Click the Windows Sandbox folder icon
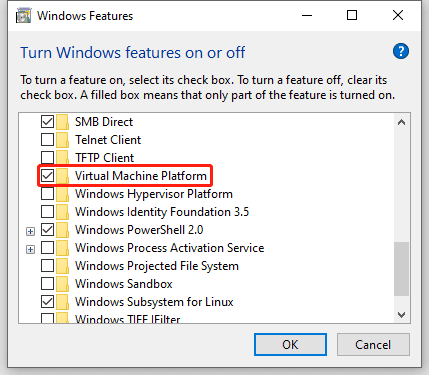 pos(62,284)
